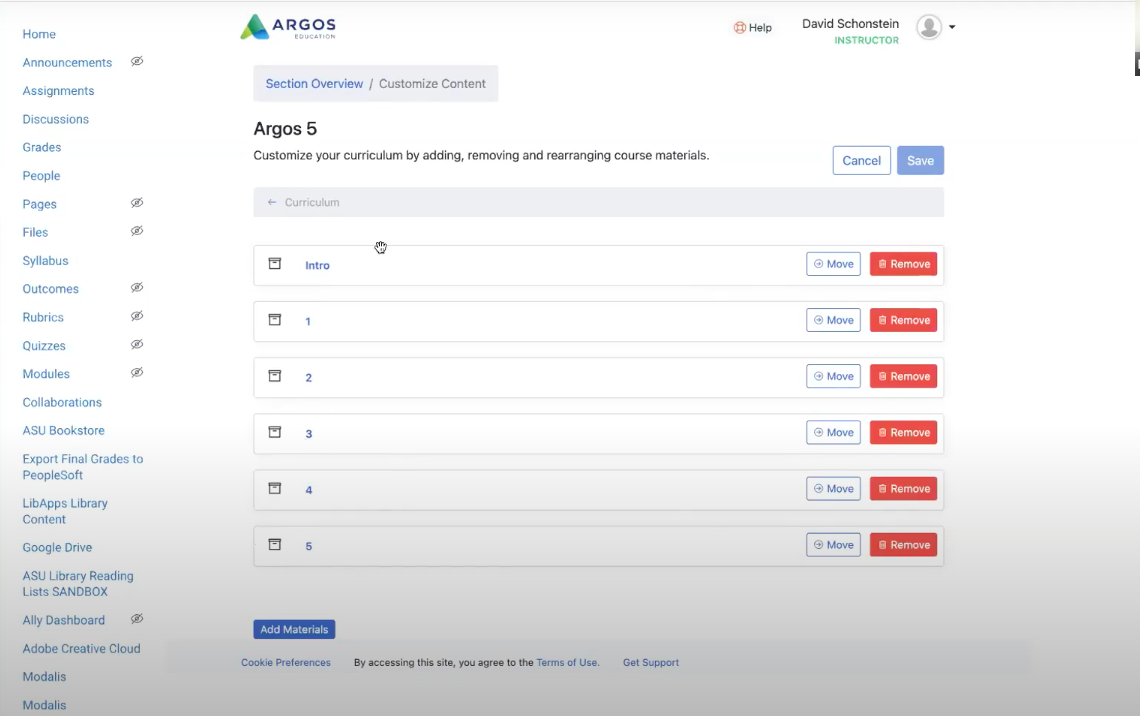Click the Help lifebuoy icon
Screen dimensions: 1140x716
[738, 28]
